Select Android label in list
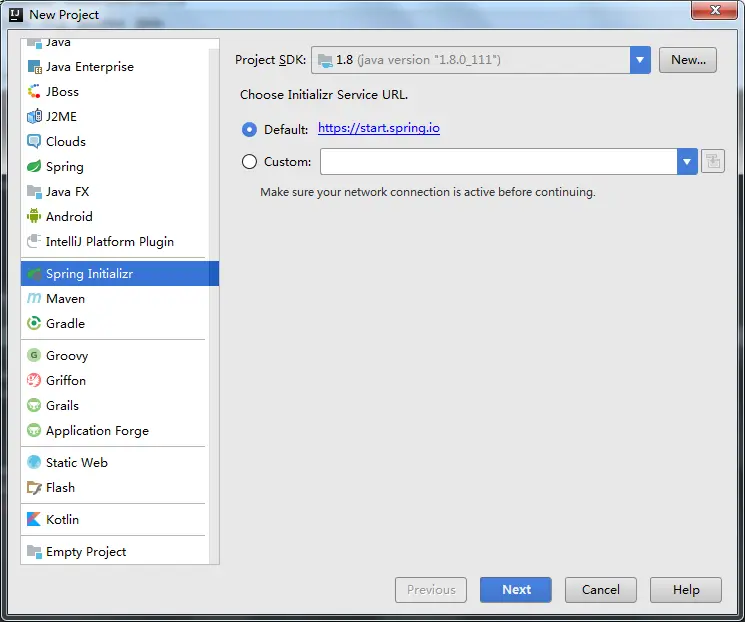 pyautogui.click(x=69, y=216)
